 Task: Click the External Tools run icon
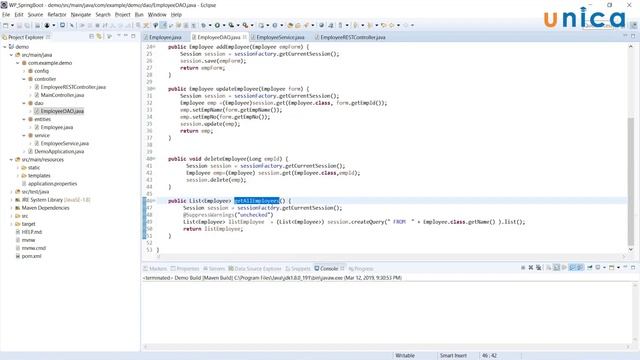pos(245,25)
